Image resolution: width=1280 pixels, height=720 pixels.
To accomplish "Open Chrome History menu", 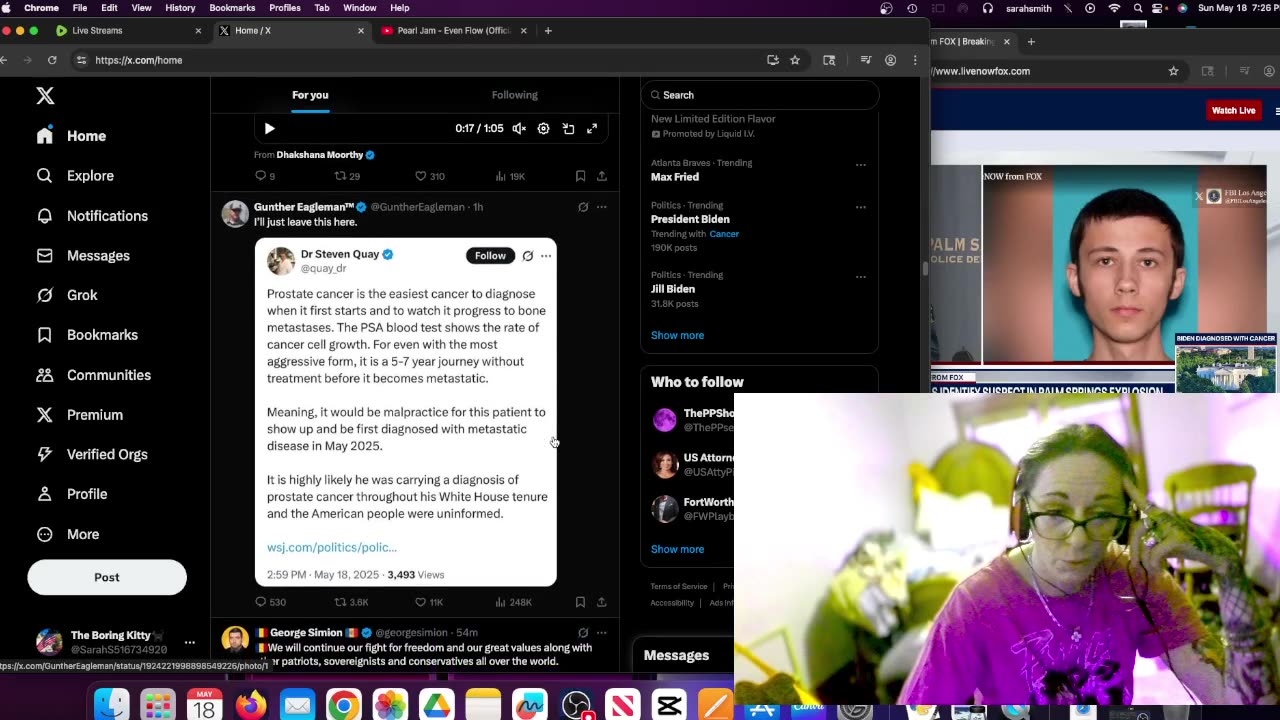I will point(180,8).
